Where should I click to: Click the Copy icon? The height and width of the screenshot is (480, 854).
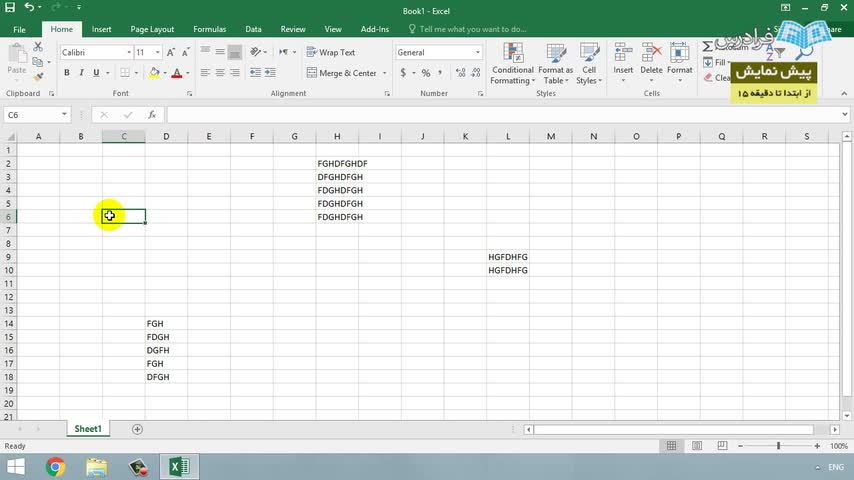click(x=38, y=62)
